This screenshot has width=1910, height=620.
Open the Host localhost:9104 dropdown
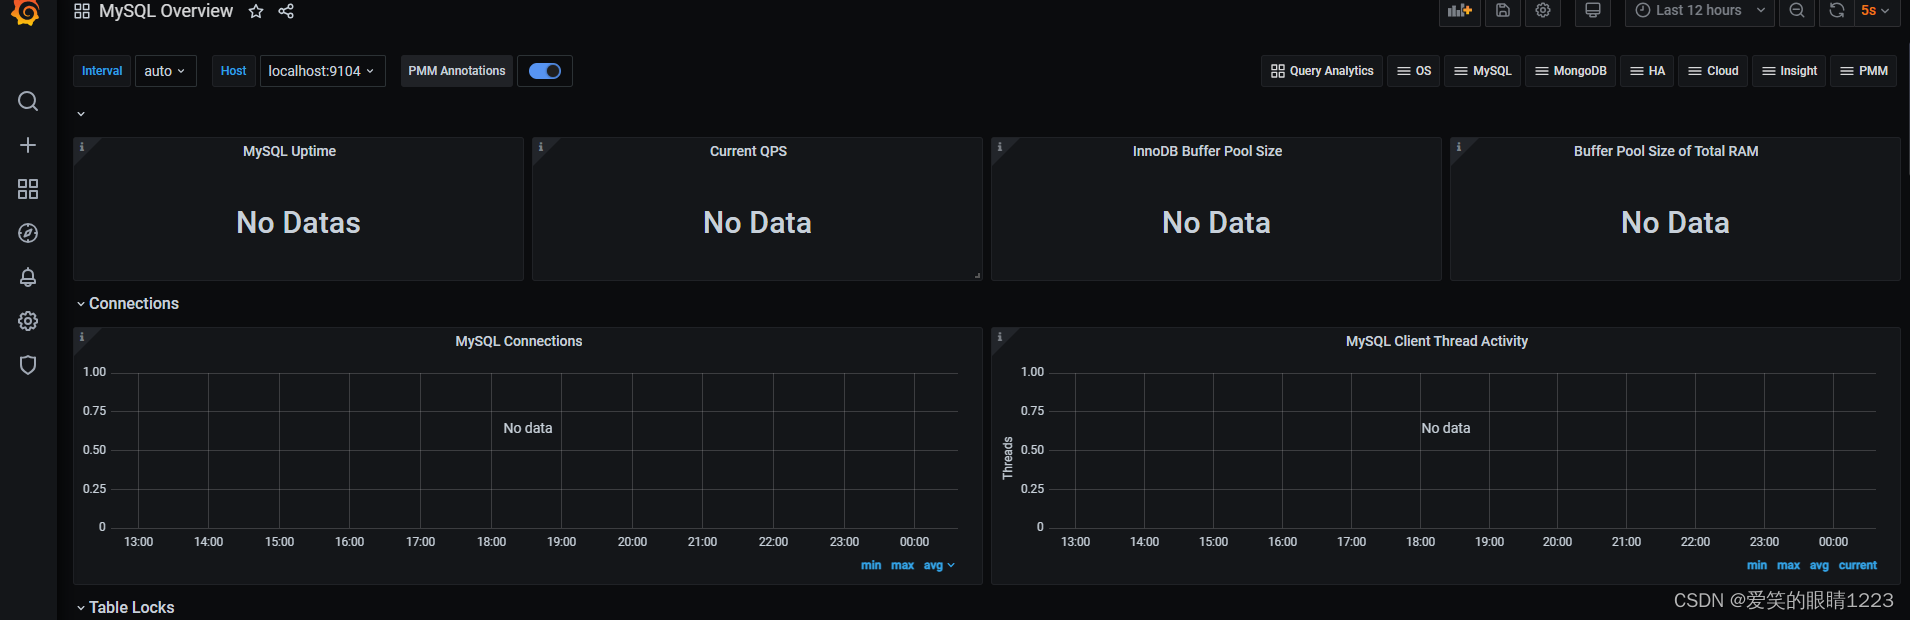(322, 71)
